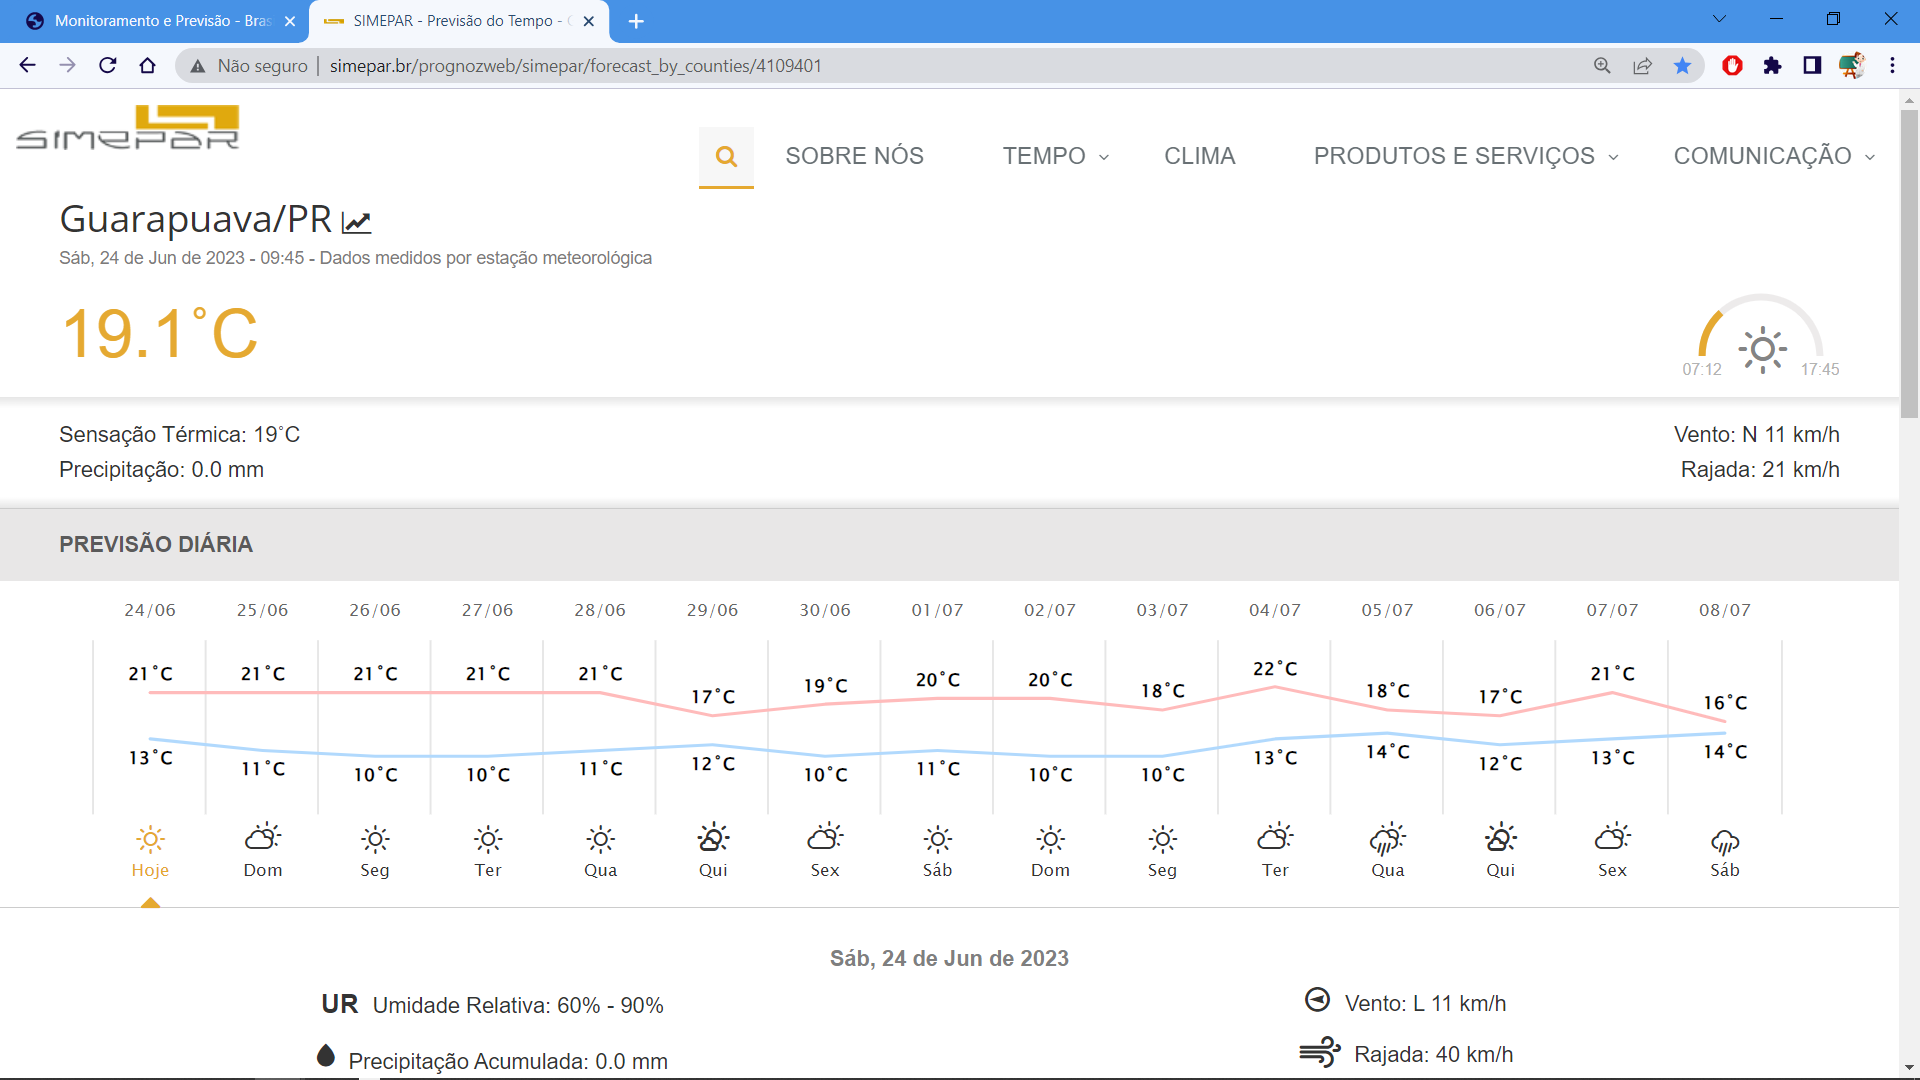Select Saturday 08/07 rain icon
This screenshot has width=1920, height=1080.
pos(1724,841)
